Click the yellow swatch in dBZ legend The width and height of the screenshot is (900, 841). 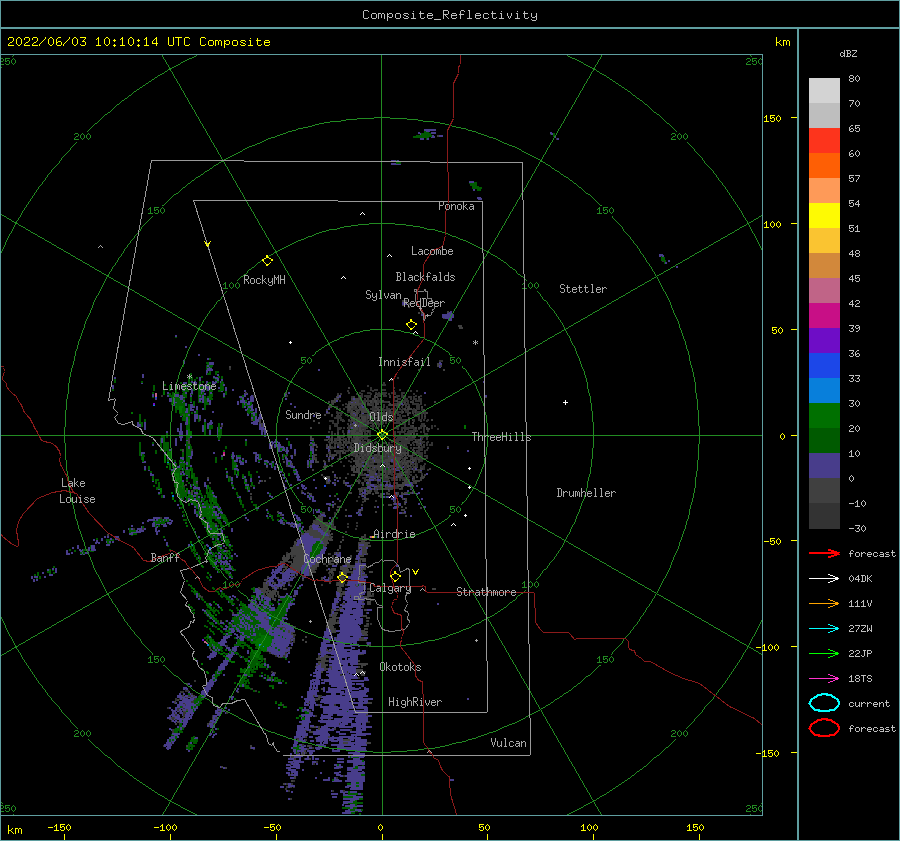coord(824,216)
